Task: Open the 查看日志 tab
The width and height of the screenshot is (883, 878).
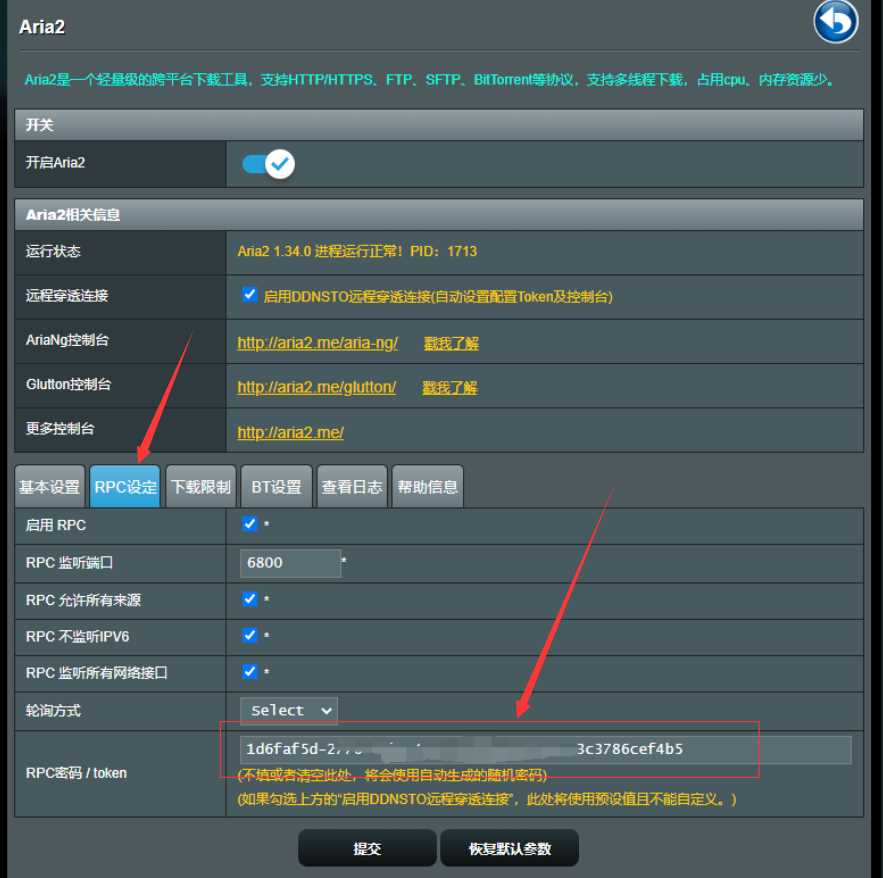Action: click(x=352, y=487)
